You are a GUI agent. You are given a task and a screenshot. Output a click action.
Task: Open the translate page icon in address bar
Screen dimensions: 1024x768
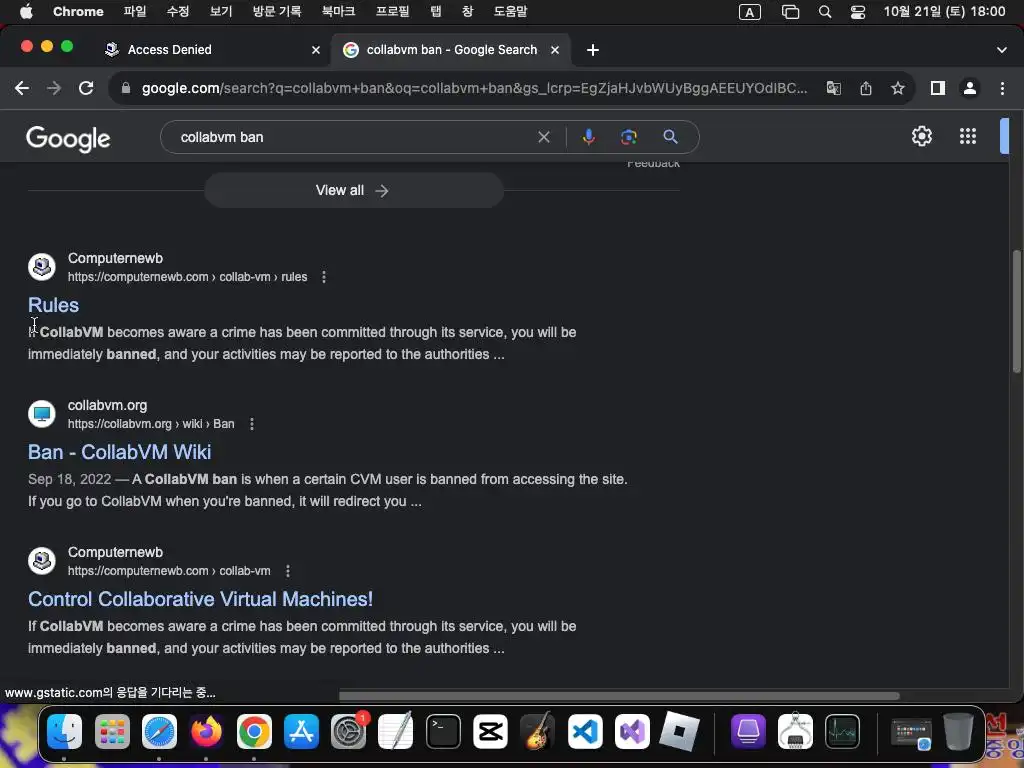pos(833,88)
